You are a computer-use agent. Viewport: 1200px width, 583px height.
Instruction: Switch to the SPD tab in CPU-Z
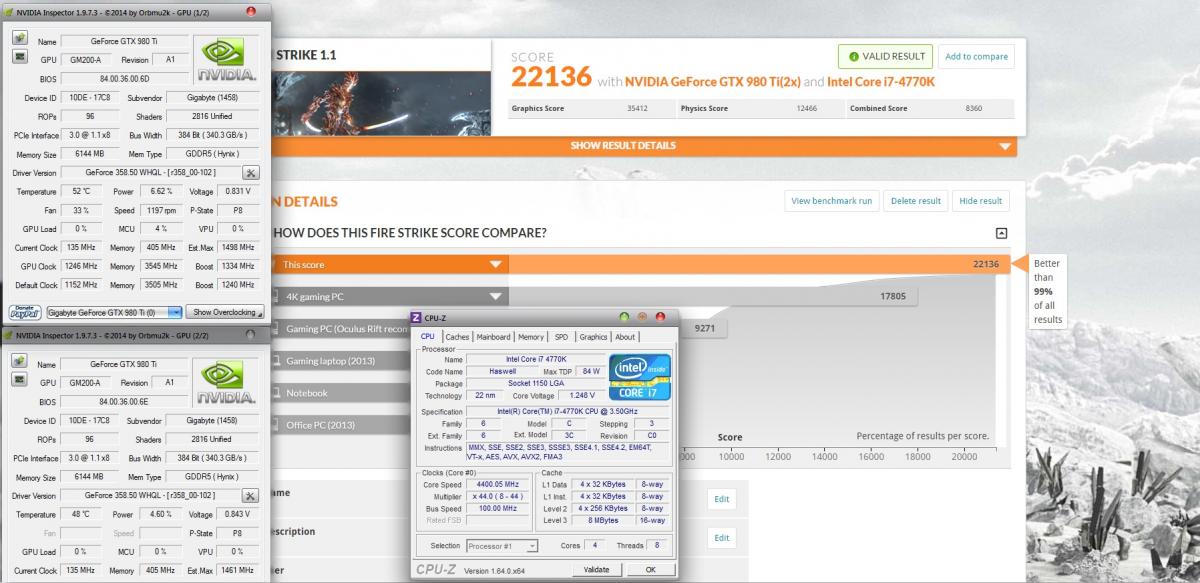[561, 337]
